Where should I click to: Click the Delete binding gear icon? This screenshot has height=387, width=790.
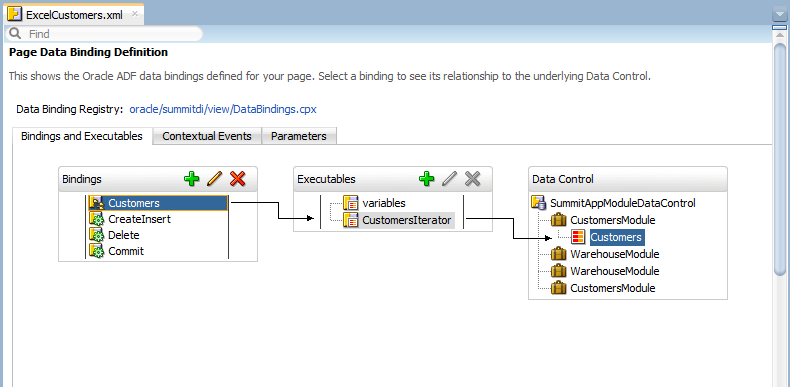(x=97, y=235)
